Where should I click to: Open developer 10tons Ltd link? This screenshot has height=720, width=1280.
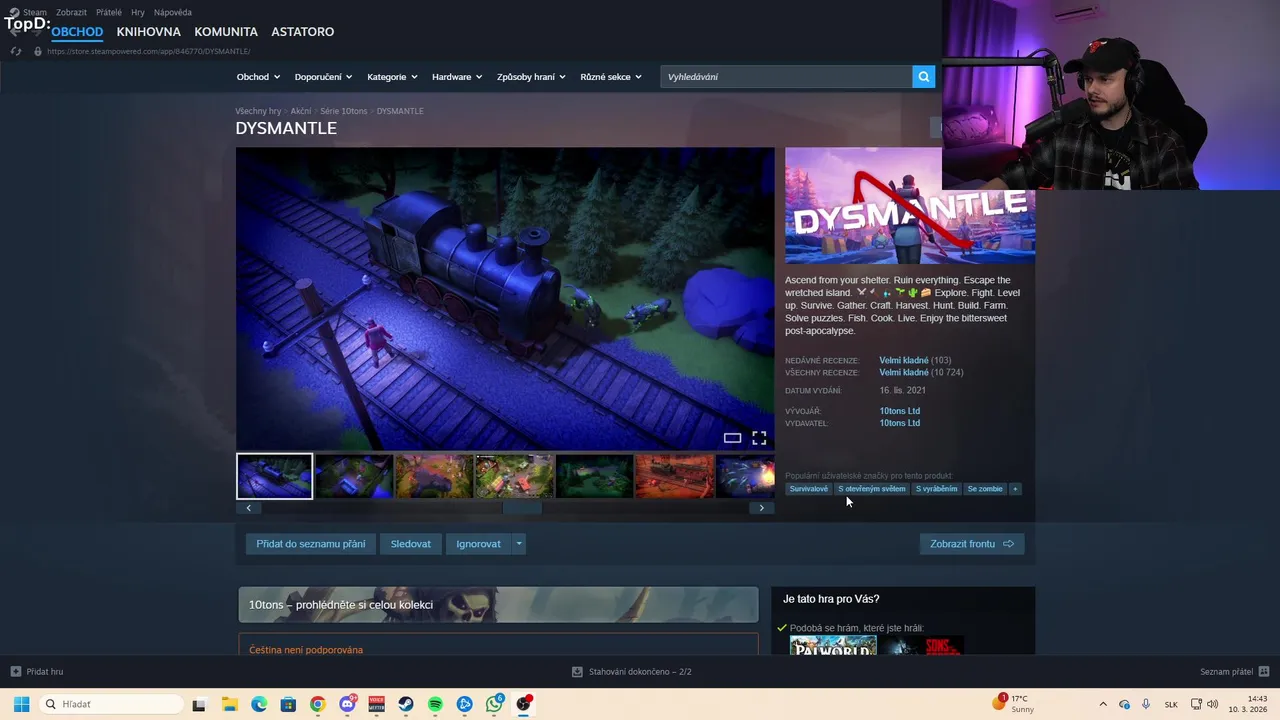point(899,411)
